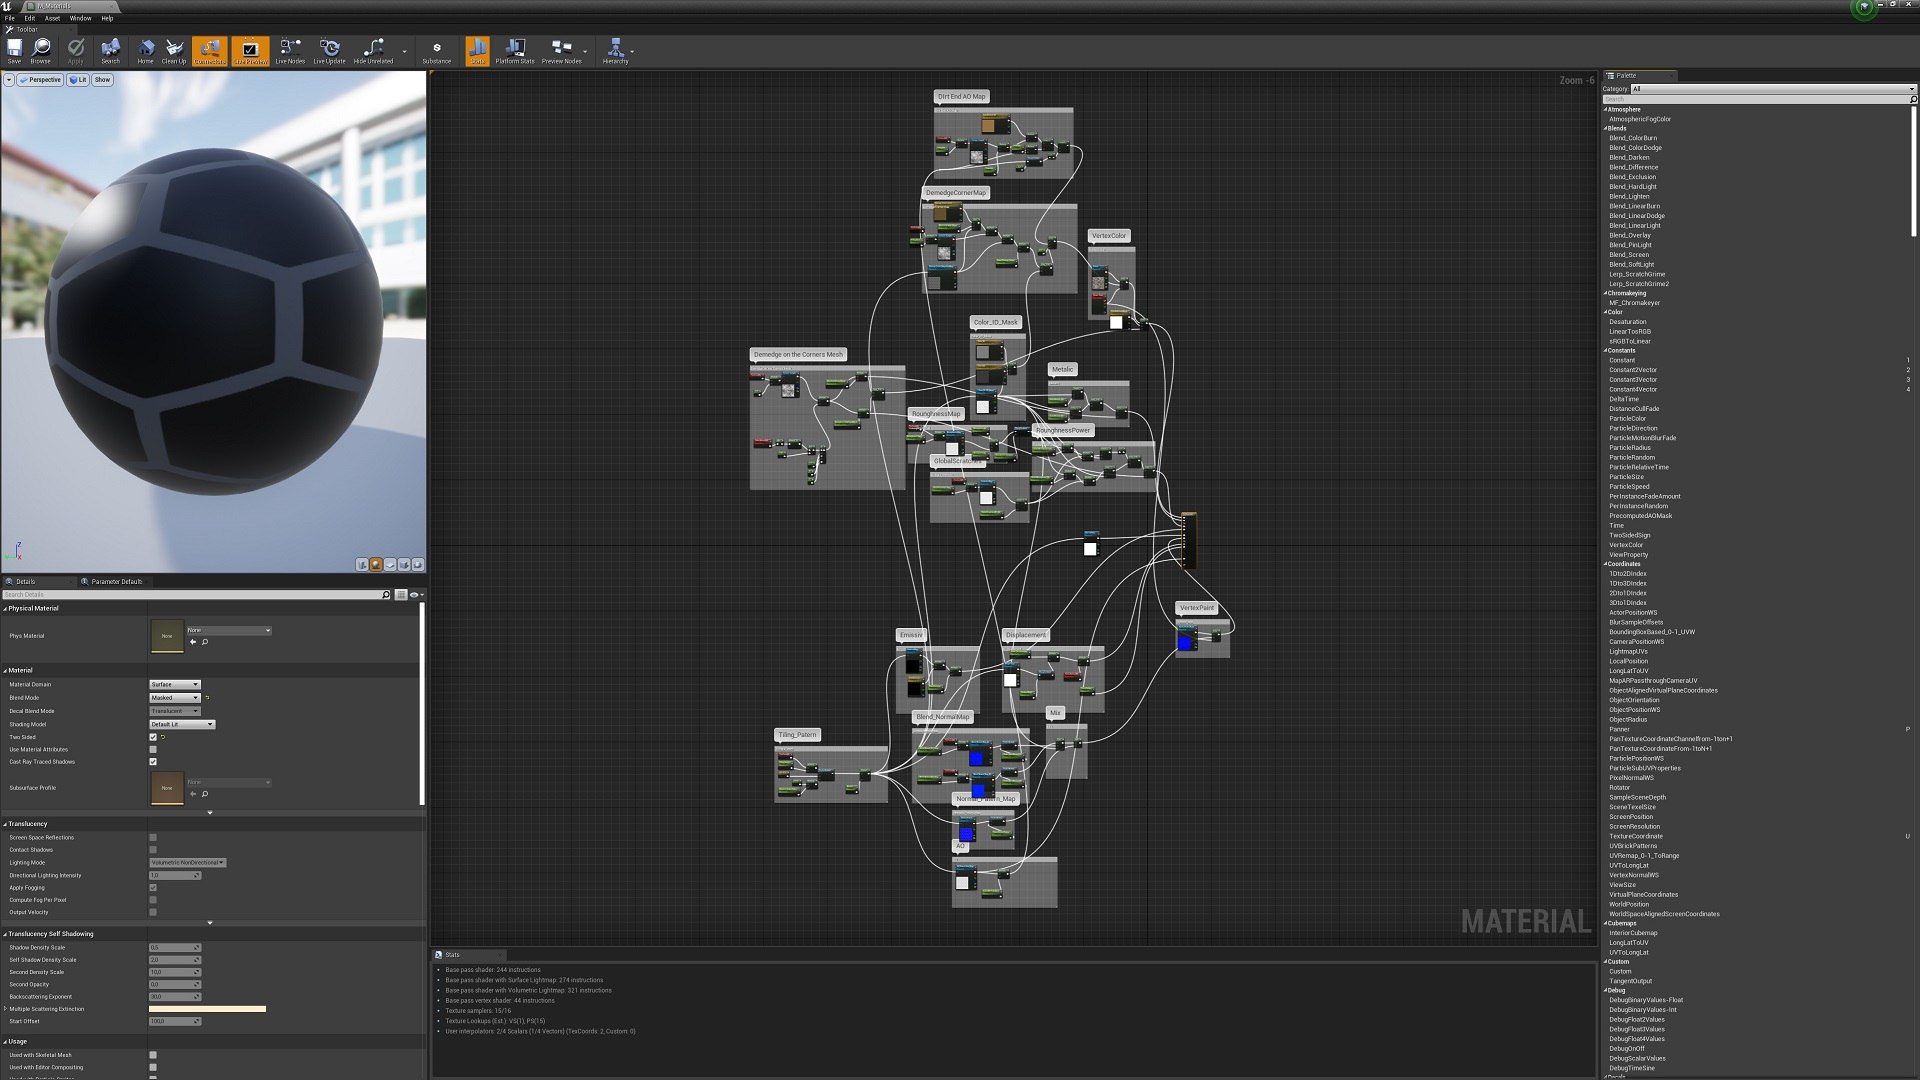Open the Asset menu
The image size is (1920, 1080).
pyautogui.click(x=52, y=18)
